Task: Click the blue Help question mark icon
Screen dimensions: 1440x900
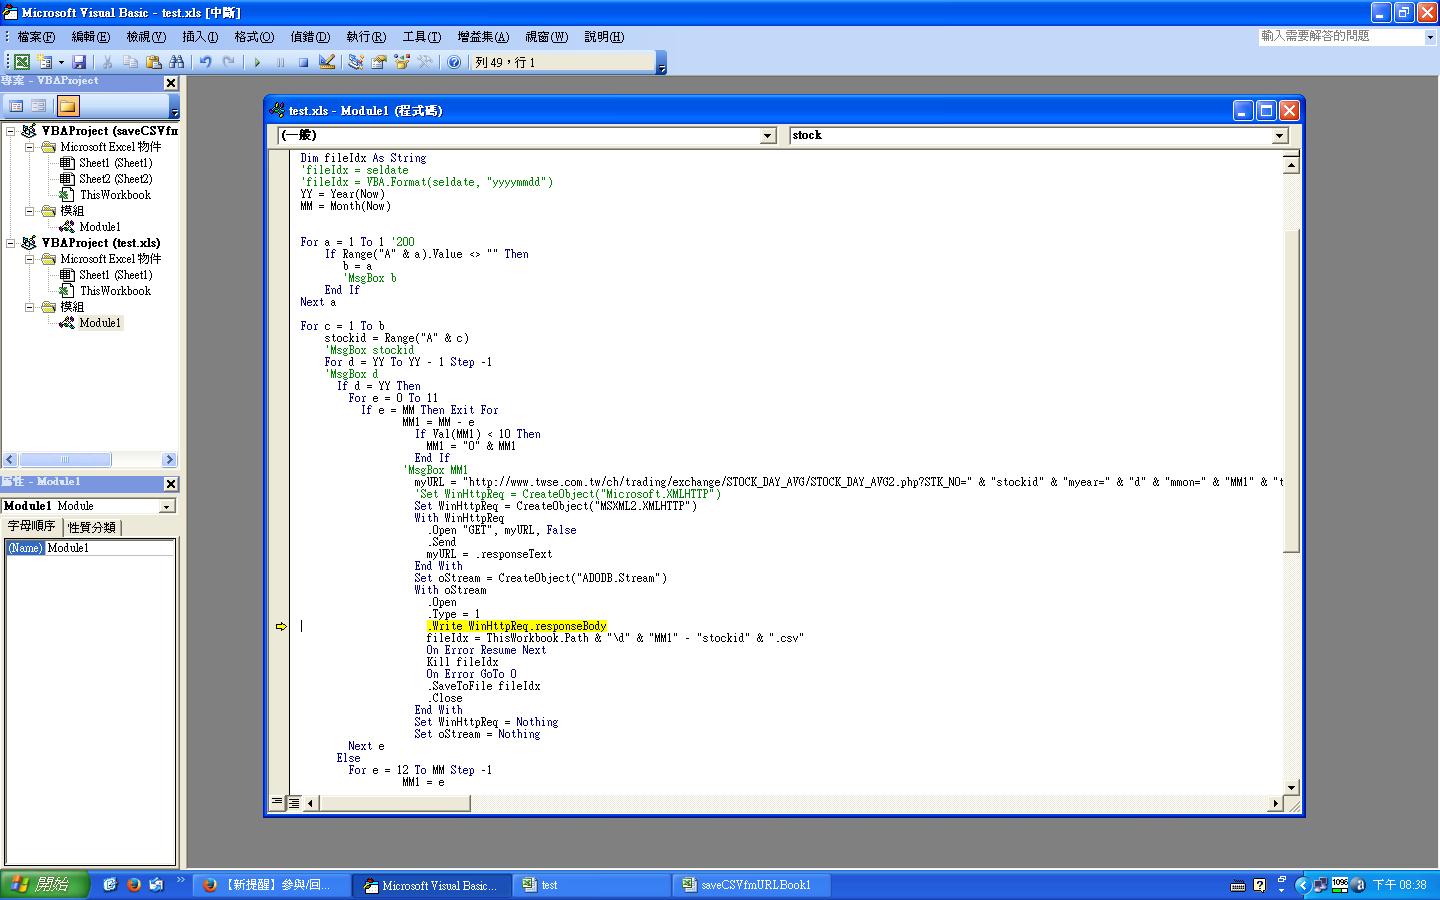Action: pos(454,62)
